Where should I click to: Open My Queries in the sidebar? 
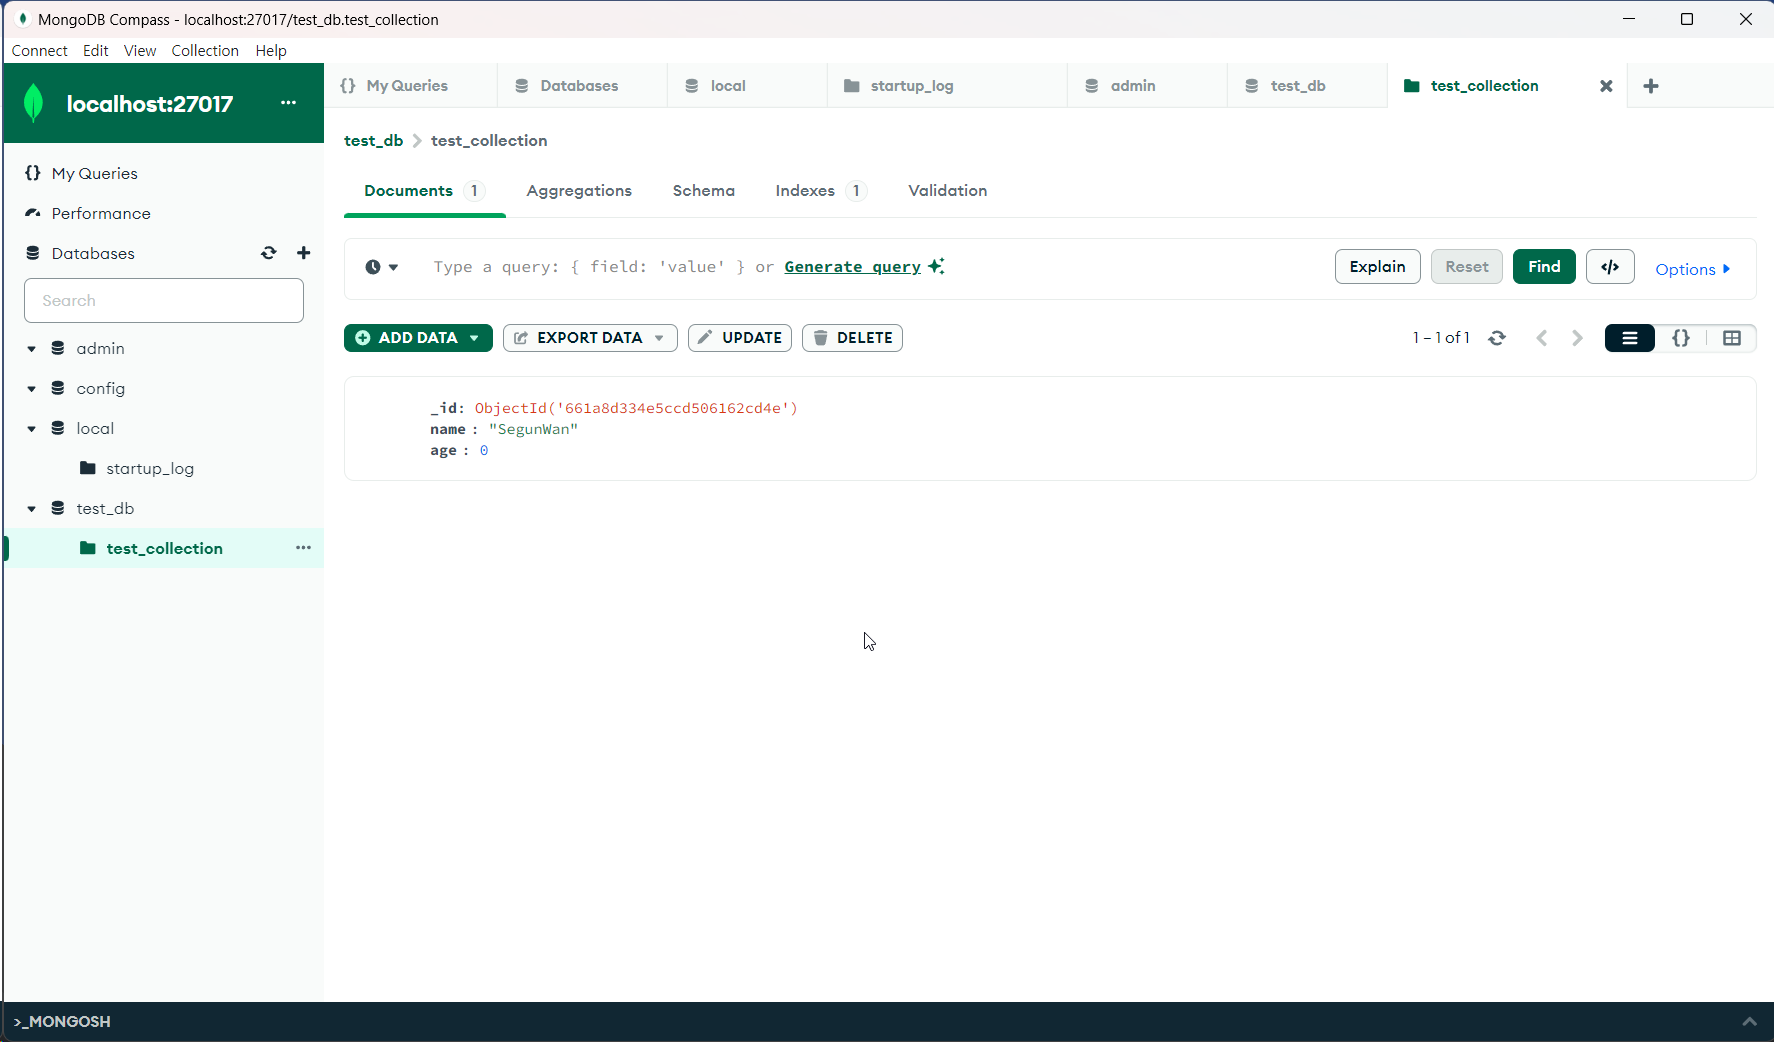[x=95, y=173]
